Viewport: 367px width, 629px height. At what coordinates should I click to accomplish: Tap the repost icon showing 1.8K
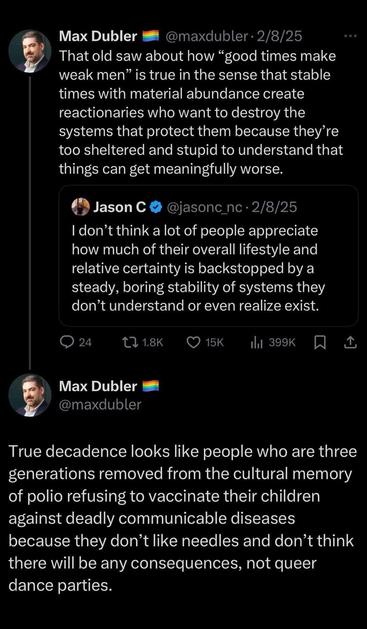tap(130, 343)
